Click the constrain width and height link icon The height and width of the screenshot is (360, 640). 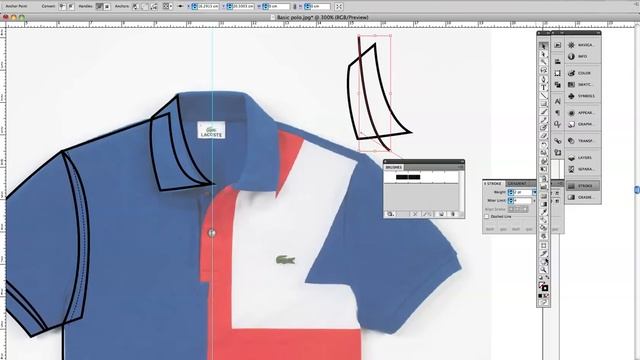[x=295, y=7]
